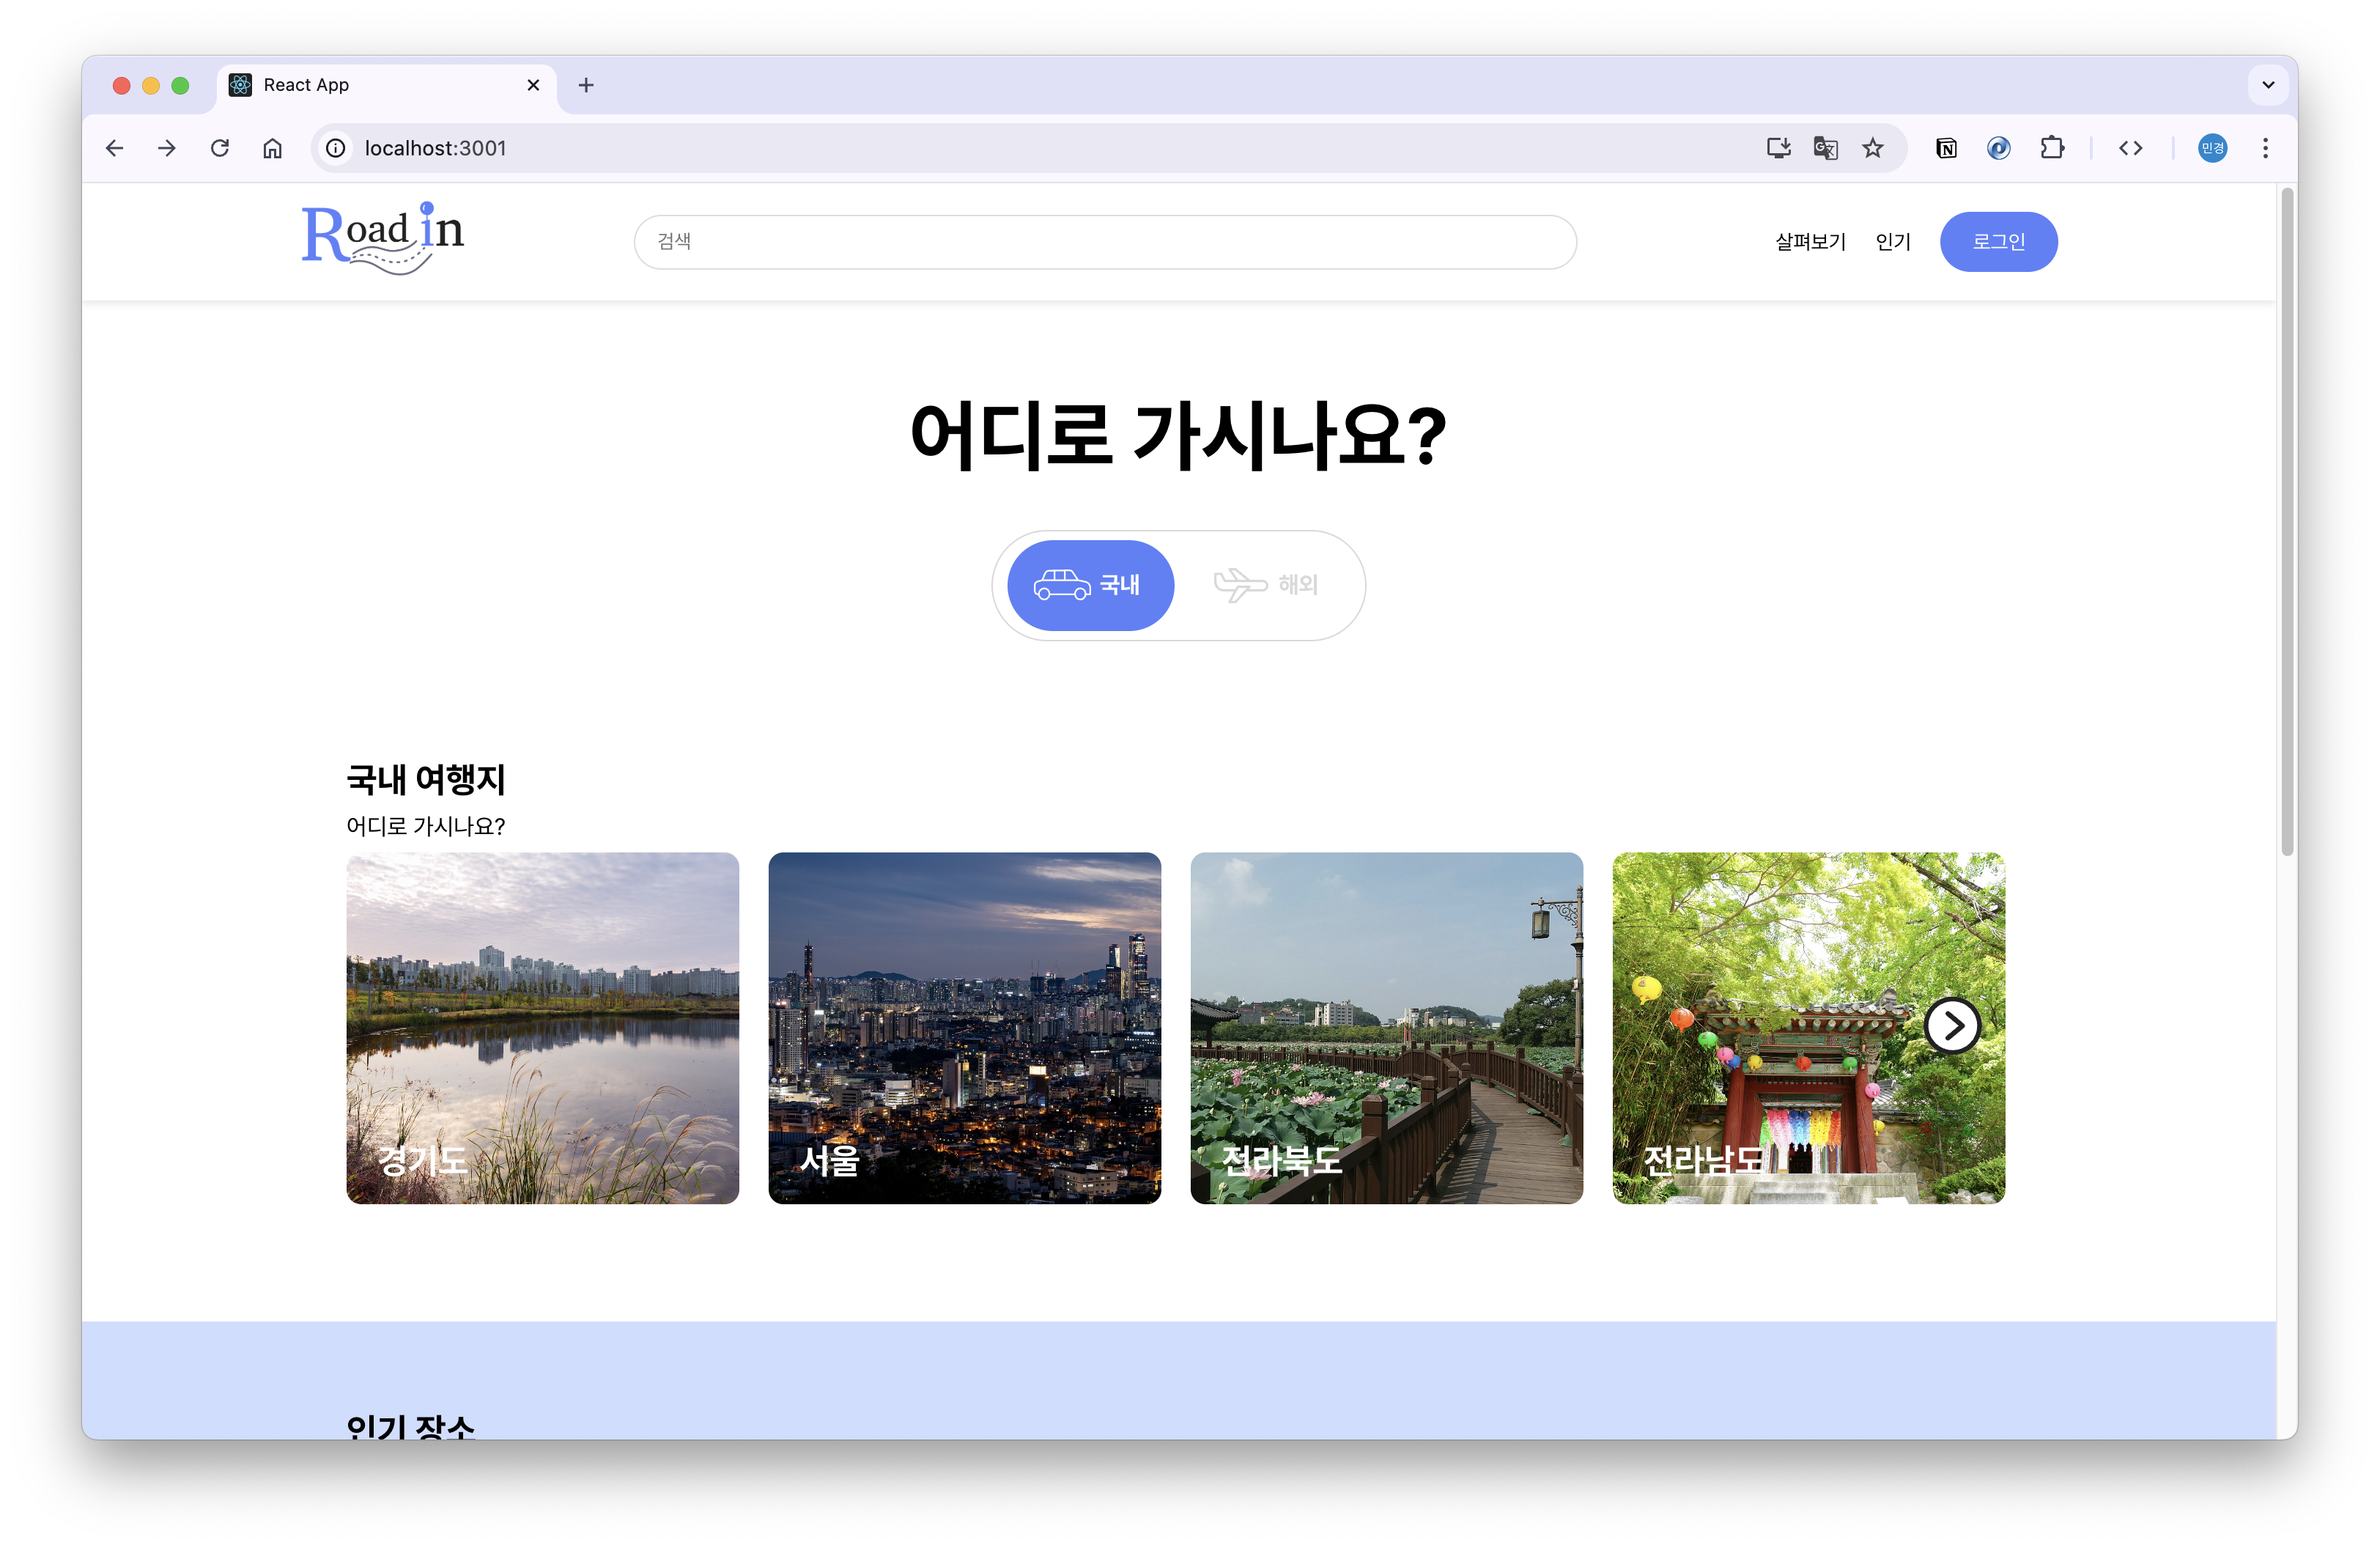Image resolution: width=2380 pixels, height=1548 pixels.
Task: Select the 국내 domestic toggle
Action: tap(1089, 585)
